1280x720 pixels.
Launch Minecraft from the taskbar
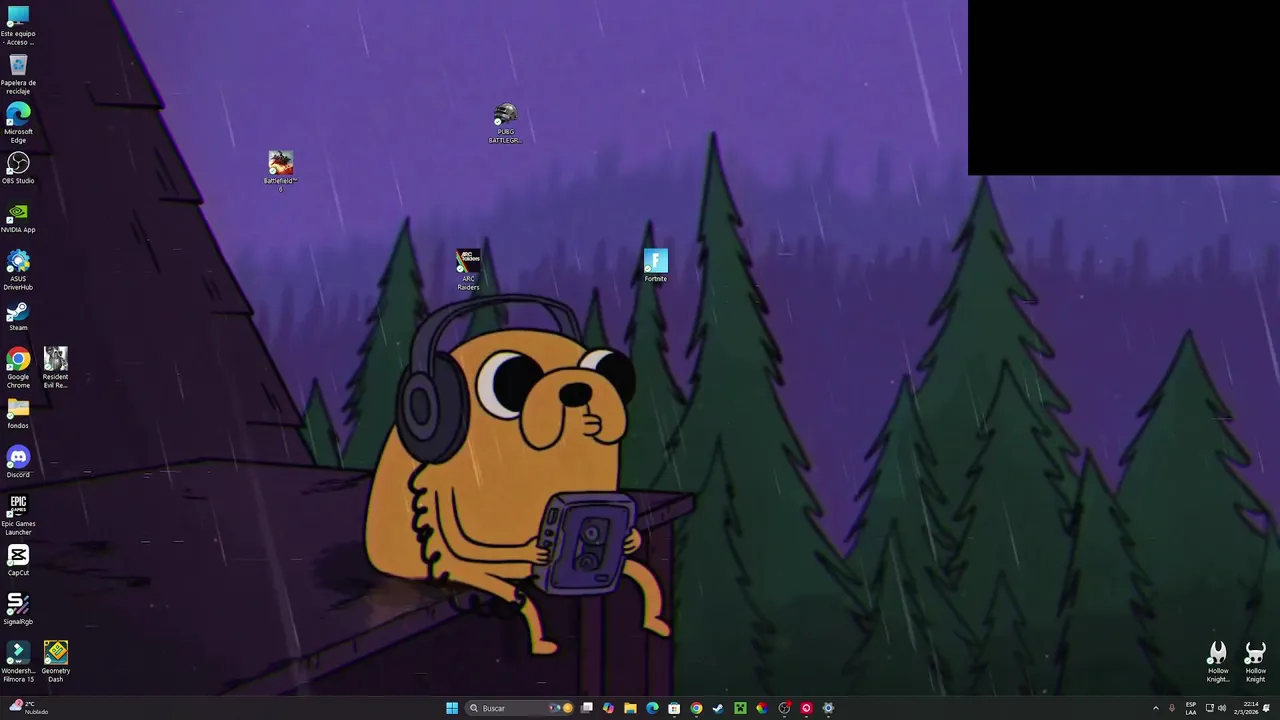(740, 708)
